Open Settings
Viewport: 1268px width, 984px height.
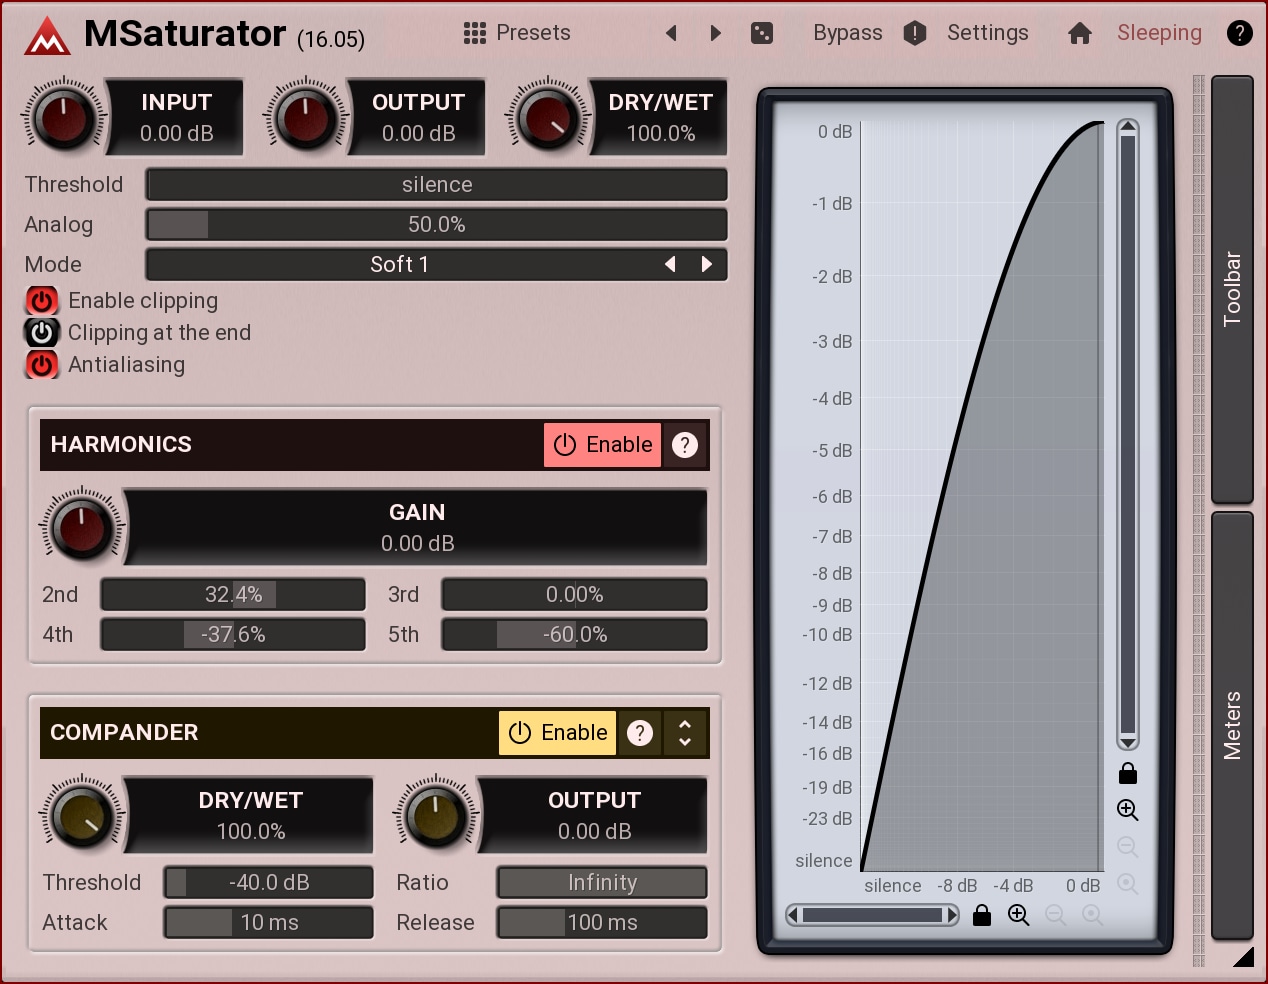(x=988, y=33)
